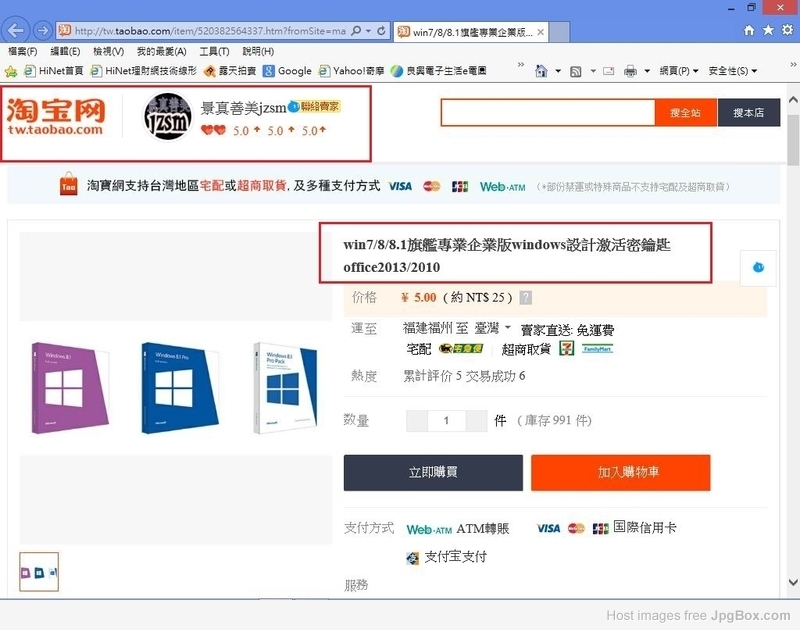The height and width of the screenshot is (630, 800).
Task: Click the Taobao search input field
Action: pos(548,113)
